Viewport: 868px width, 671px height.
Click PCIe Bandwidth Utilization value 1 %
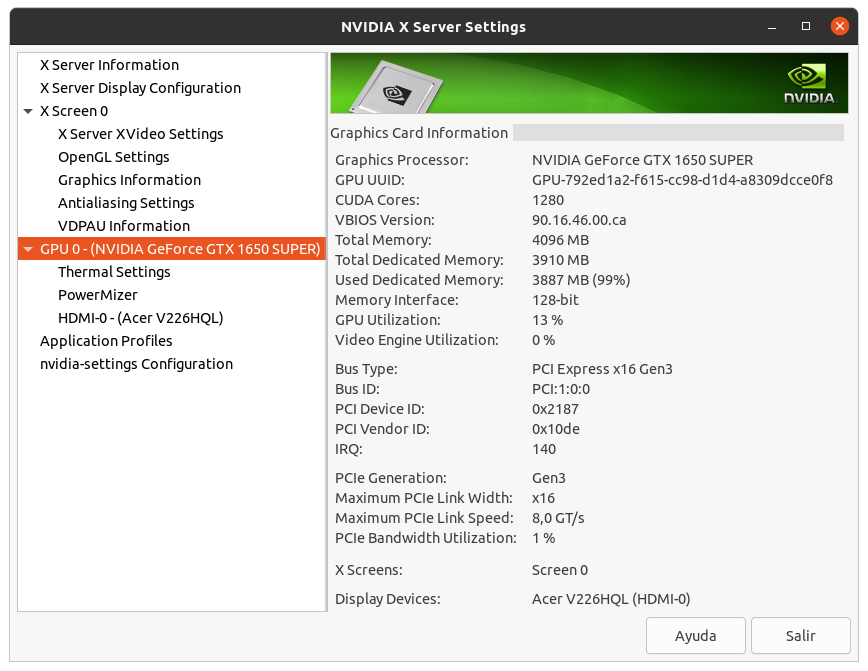point(544,538)
